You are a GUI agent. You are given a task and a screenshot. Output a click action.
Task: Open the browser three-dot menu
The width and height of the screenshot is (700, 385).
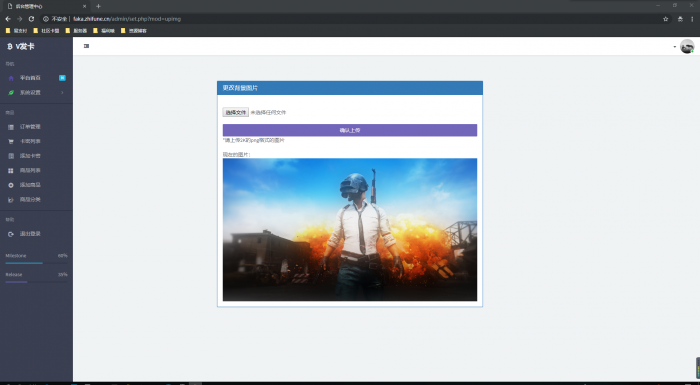(692, 19)
